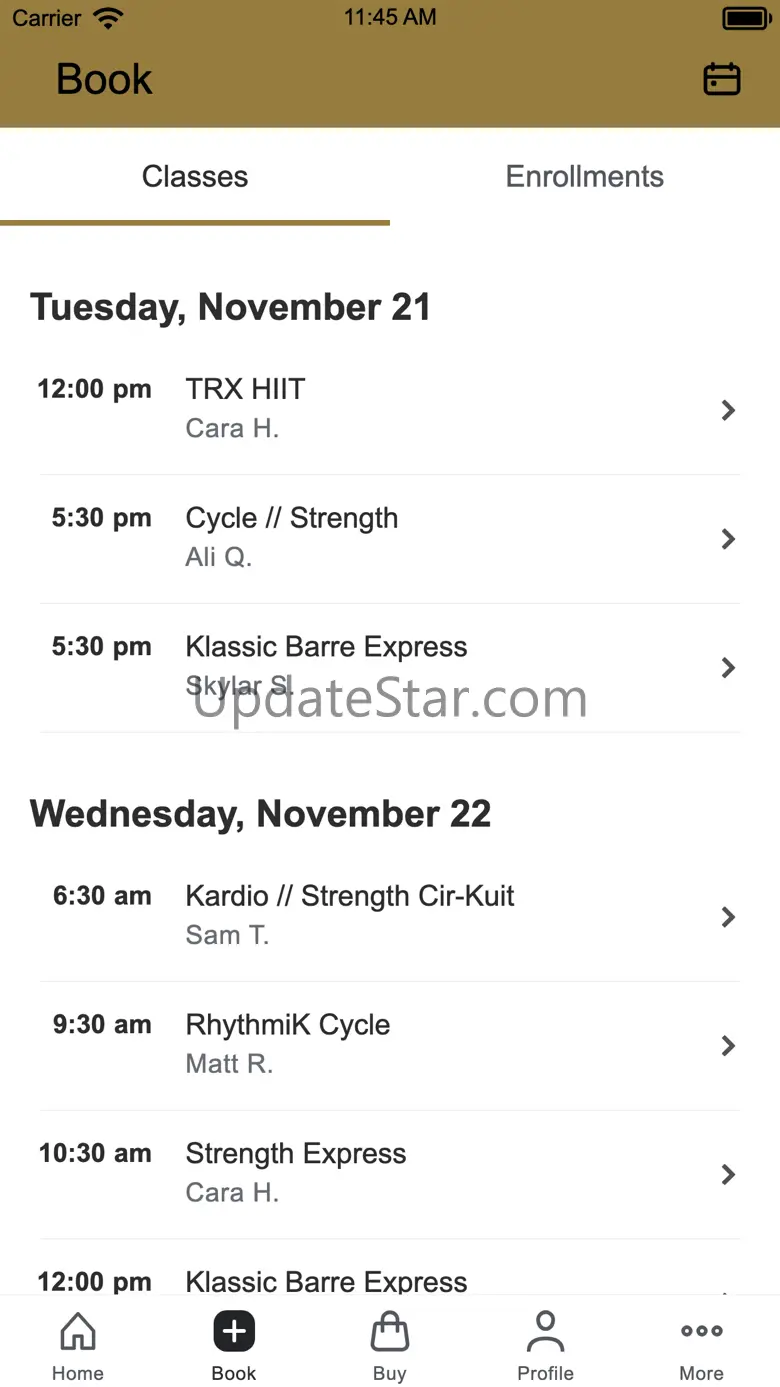The image size is (780, 1387).
Task: Click the Wednesday, November 22 header
Action: coord(261,814)
